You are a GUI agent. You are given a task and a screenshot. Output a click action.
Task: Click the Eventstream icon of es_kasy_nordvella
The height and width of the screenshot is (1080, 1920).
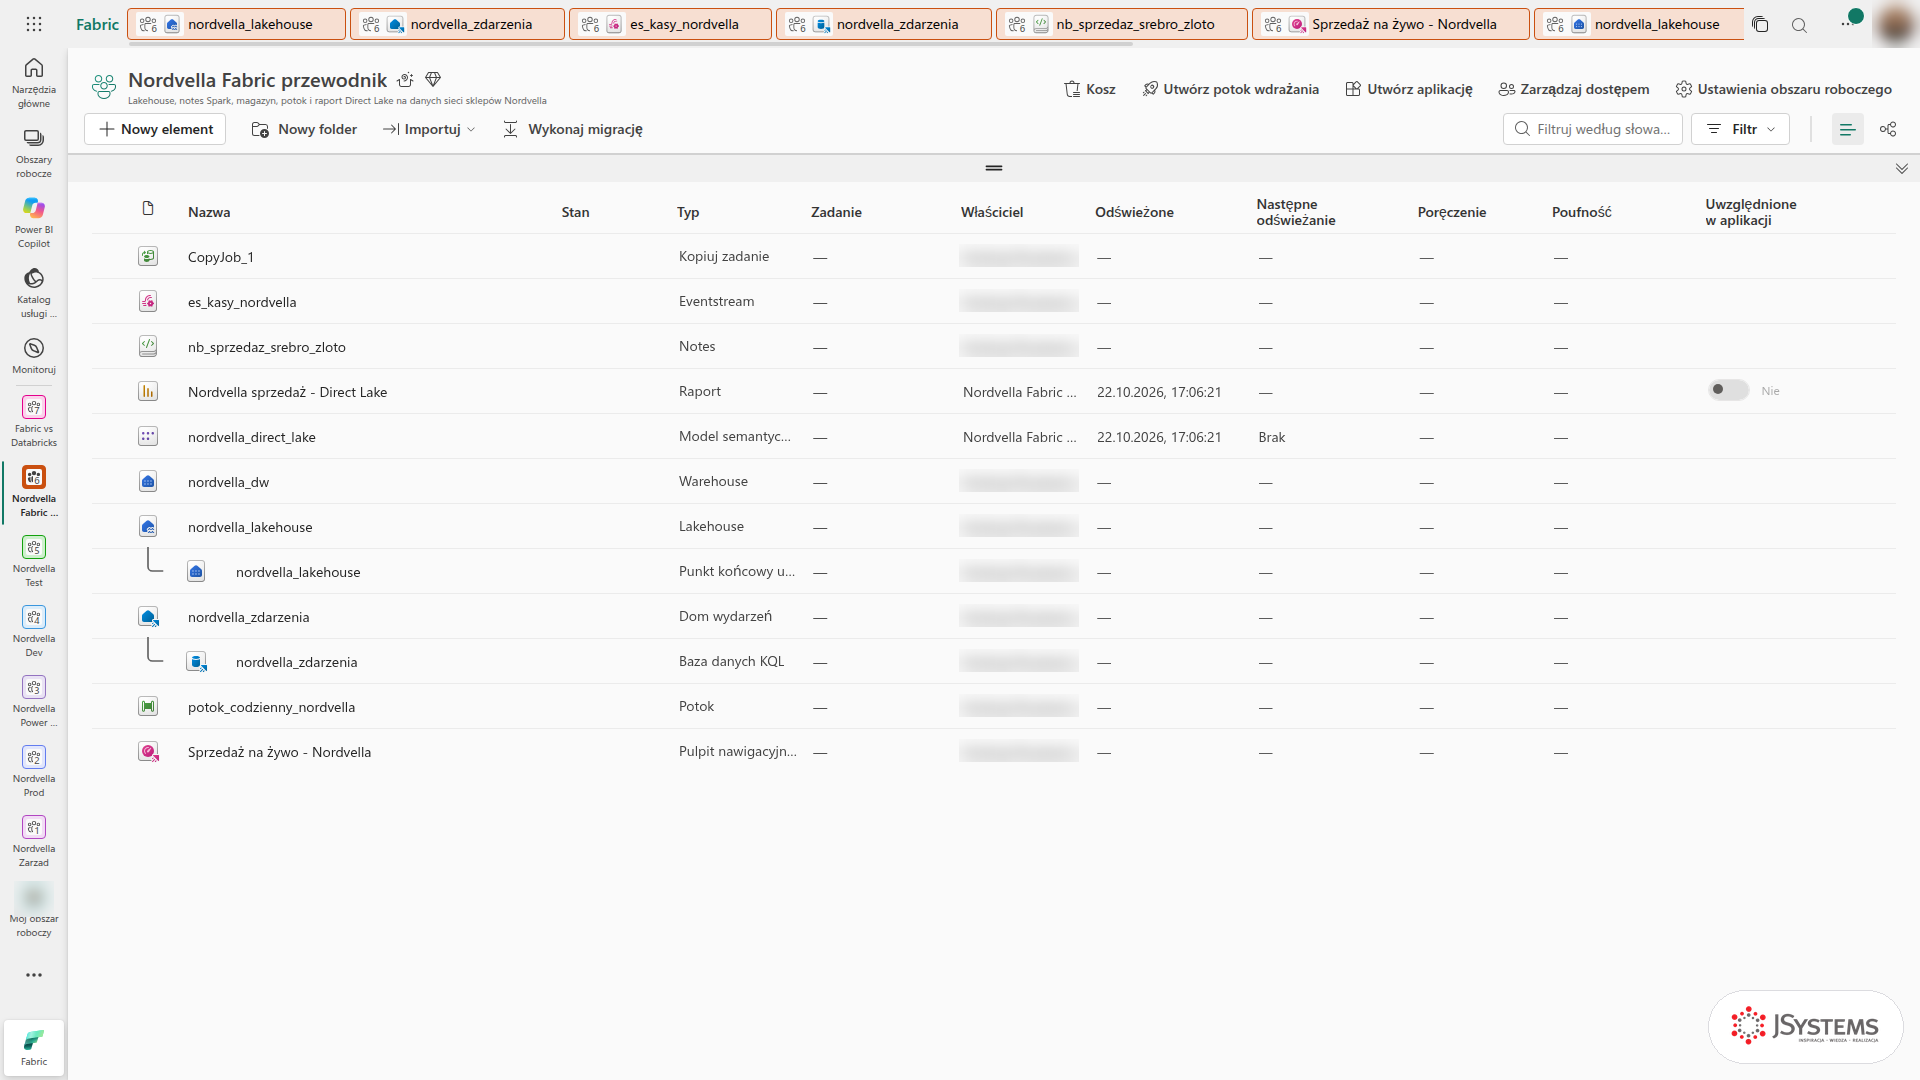(148, 301)
